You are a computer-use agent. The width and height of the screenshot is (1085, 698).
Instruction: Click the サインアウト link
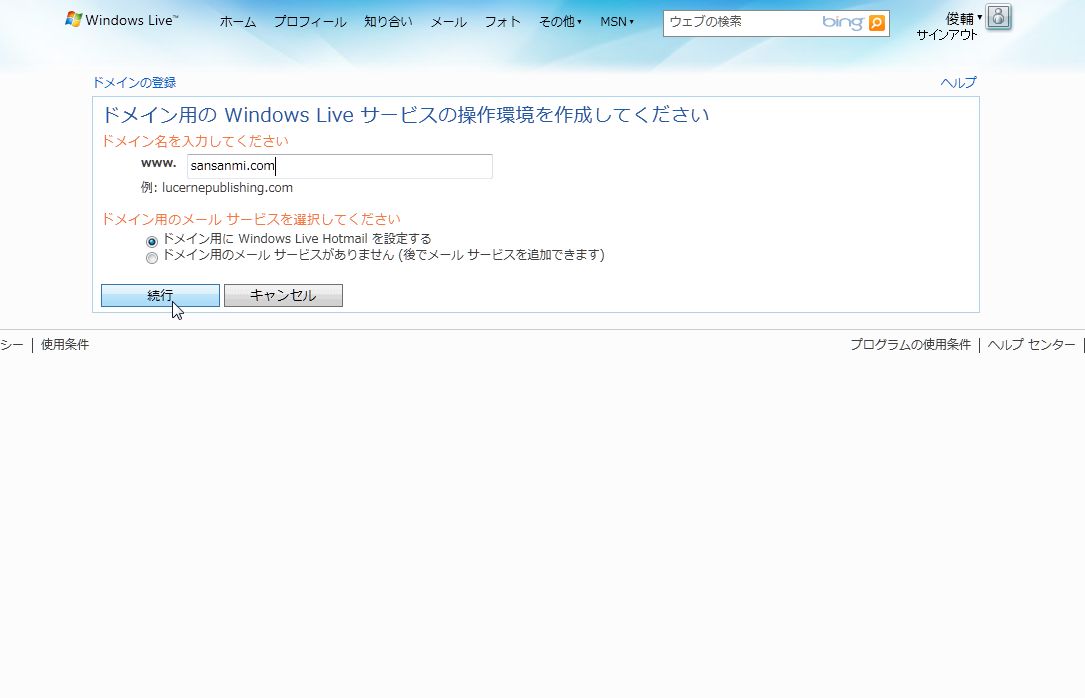pos(947,35)
